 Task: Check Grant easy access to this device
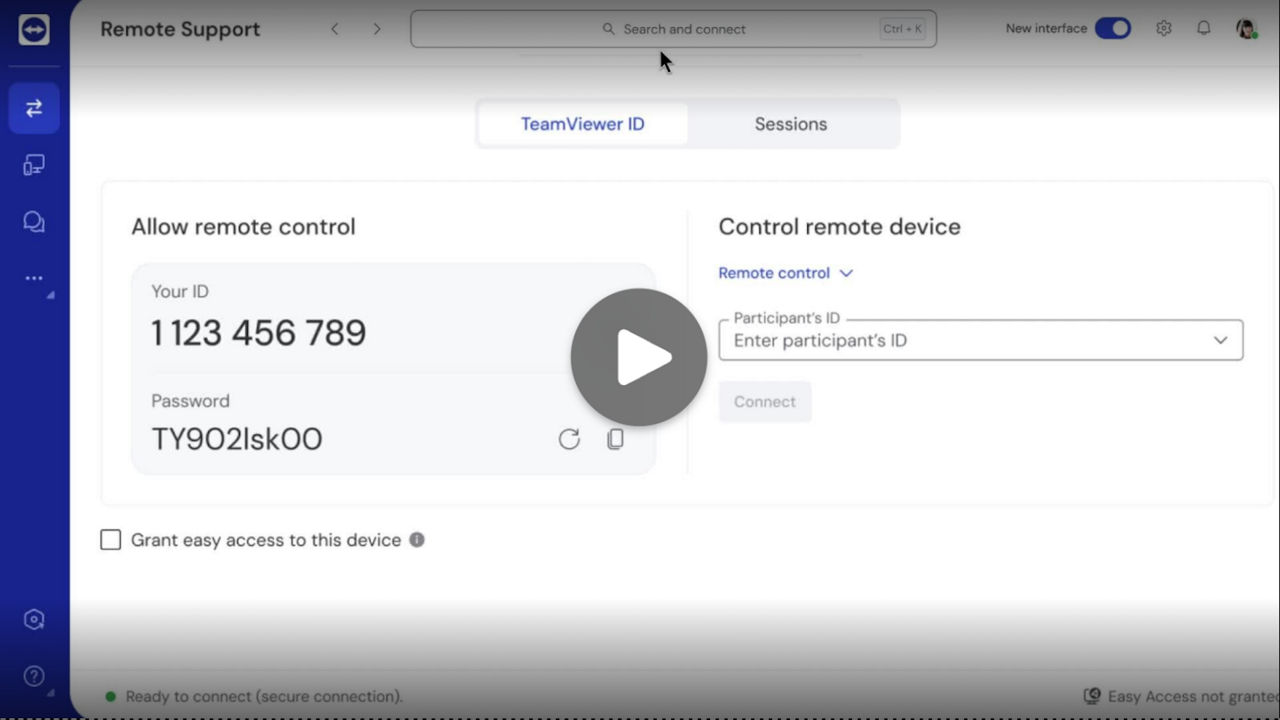point(111,540)
